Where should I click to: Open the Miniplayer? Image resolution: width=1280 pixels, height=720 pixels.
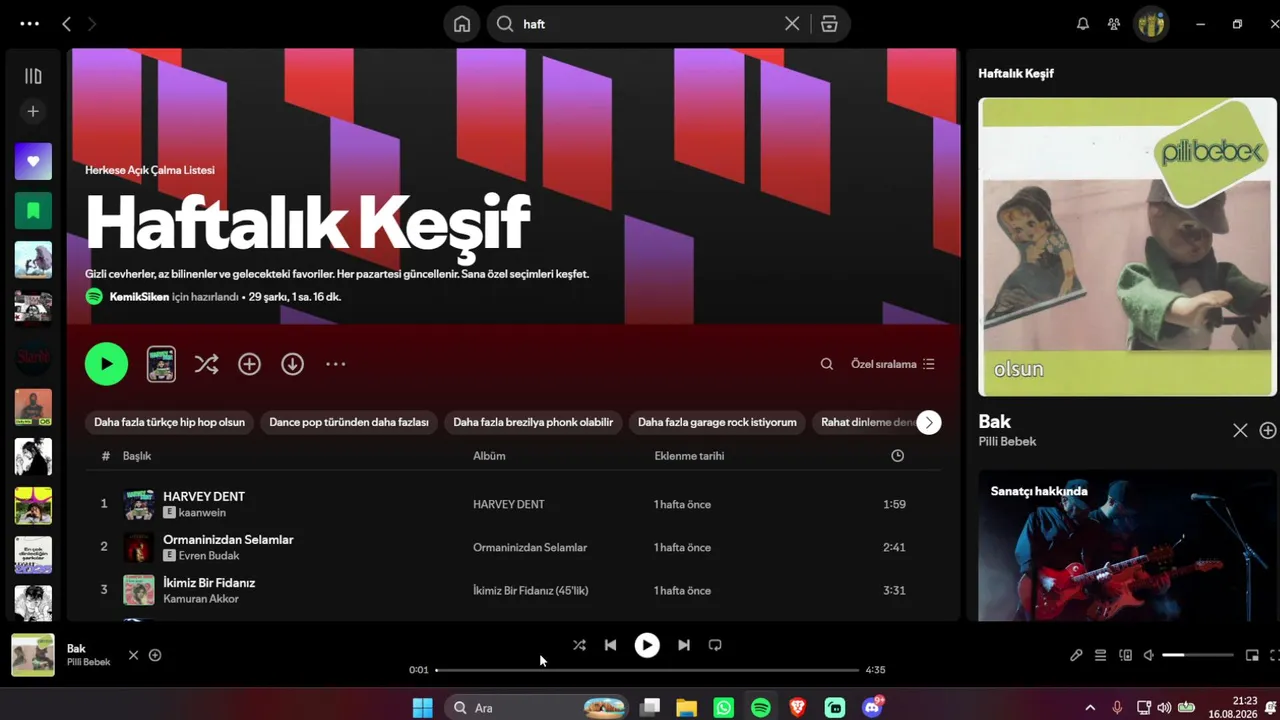(1252, 655)
